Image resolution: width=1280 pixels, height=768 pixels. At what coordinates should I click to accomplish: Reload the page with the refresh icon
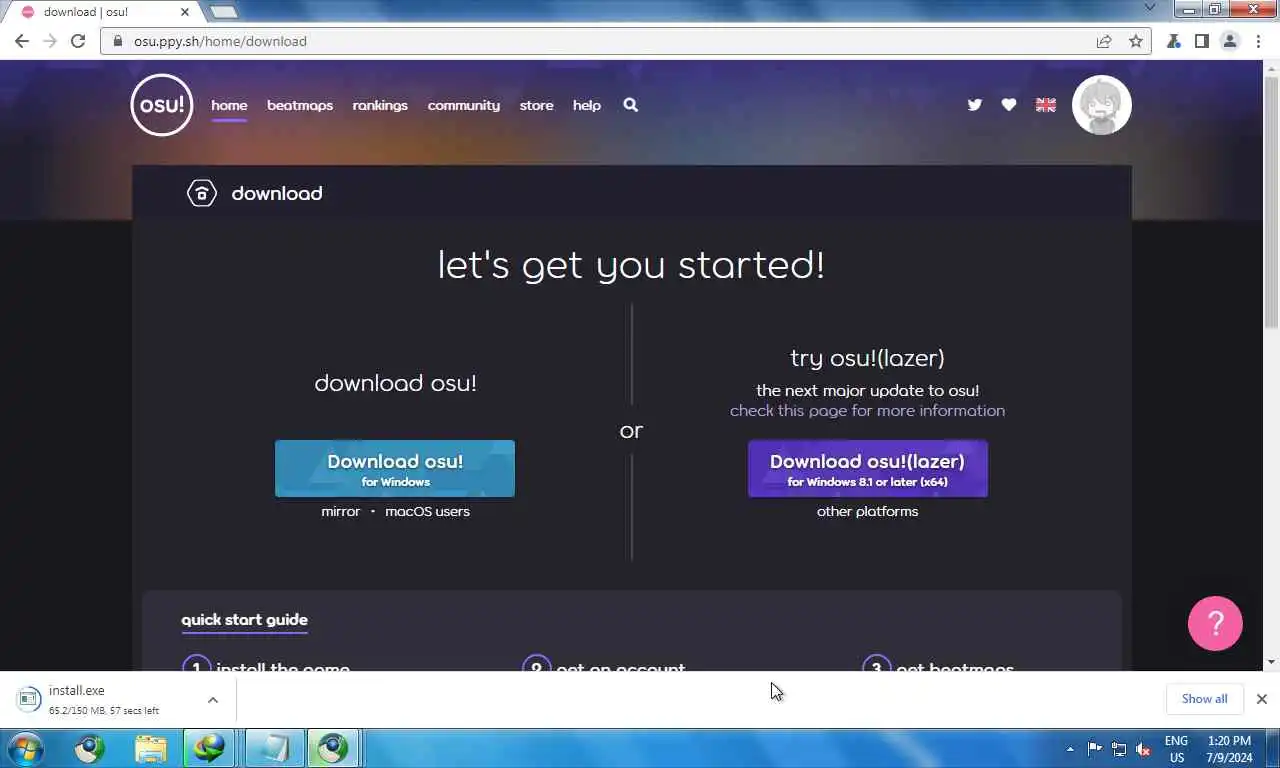click(78, 41)
